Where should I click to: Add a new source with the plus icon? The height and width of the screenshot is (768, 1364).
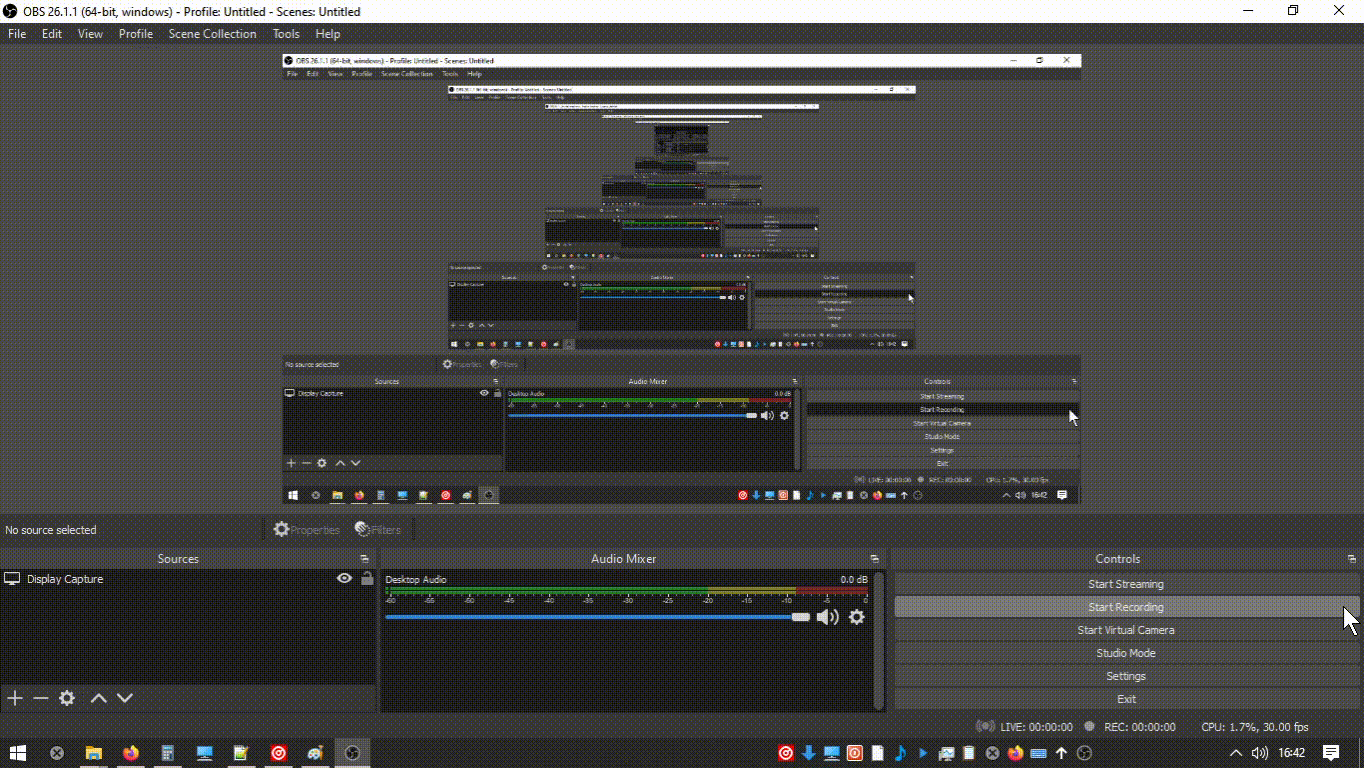pyautogui.click(x=15, y=698)
